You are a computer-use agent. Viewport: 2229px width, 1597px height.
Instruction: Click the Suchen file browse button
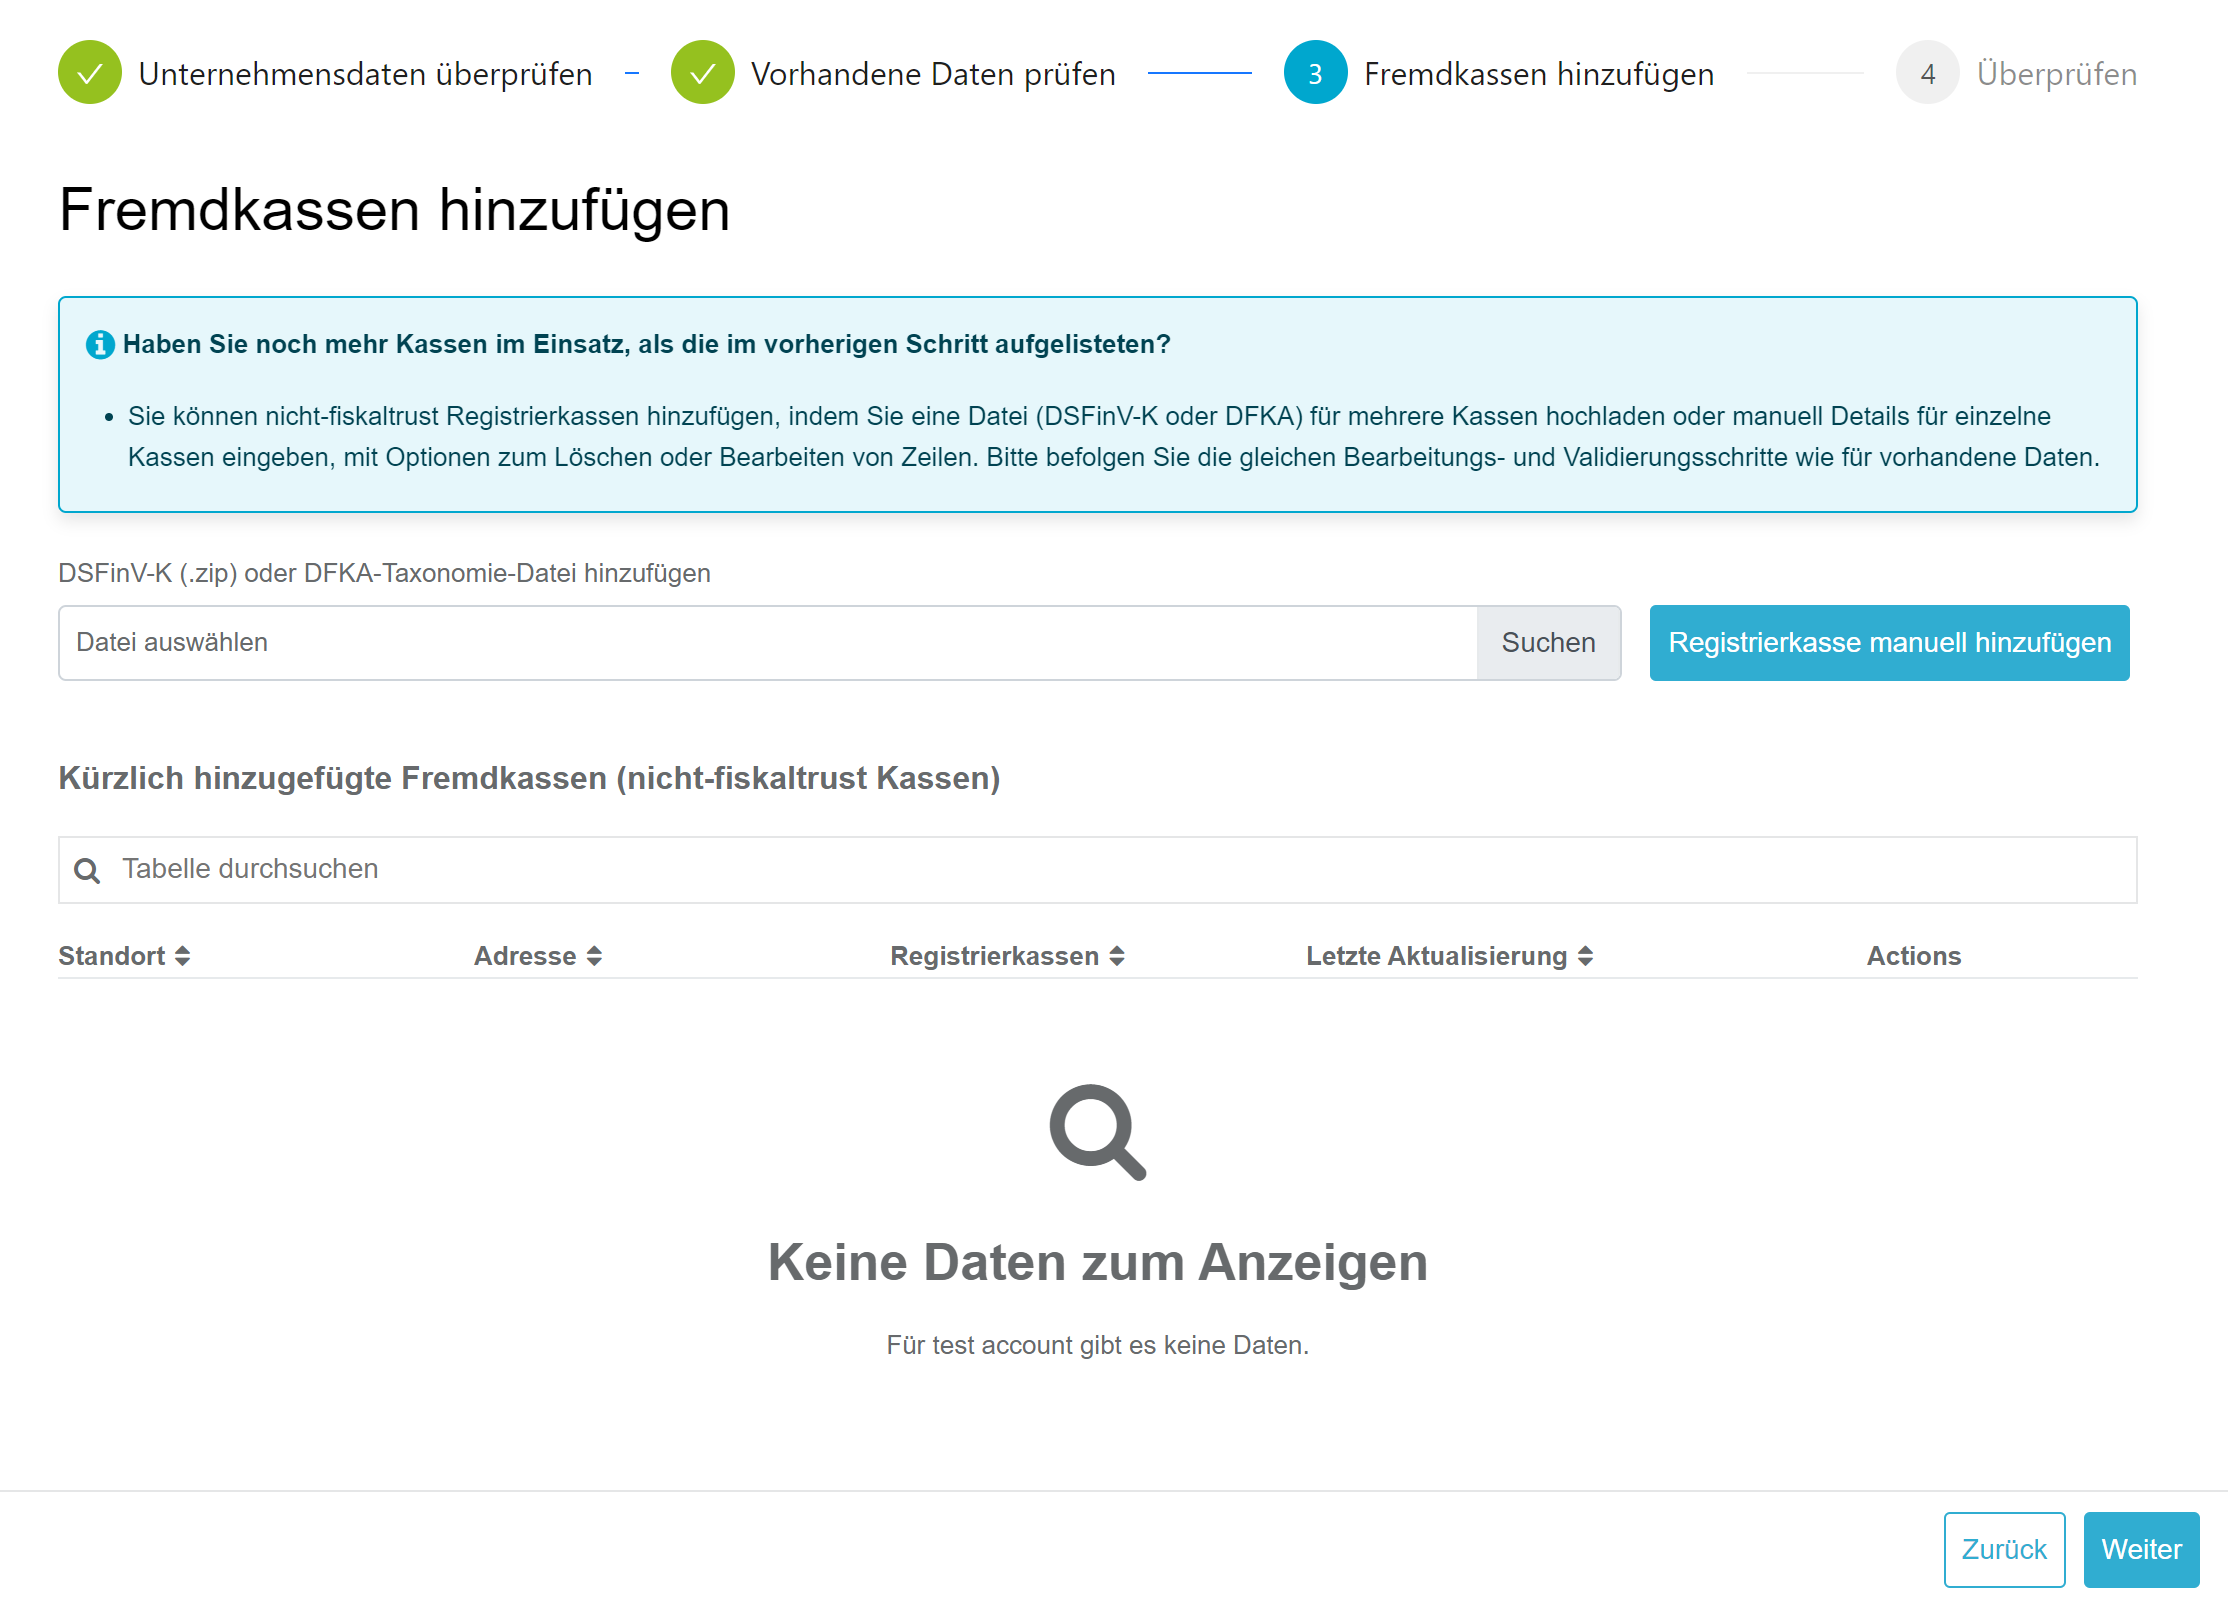[1548, 643]
